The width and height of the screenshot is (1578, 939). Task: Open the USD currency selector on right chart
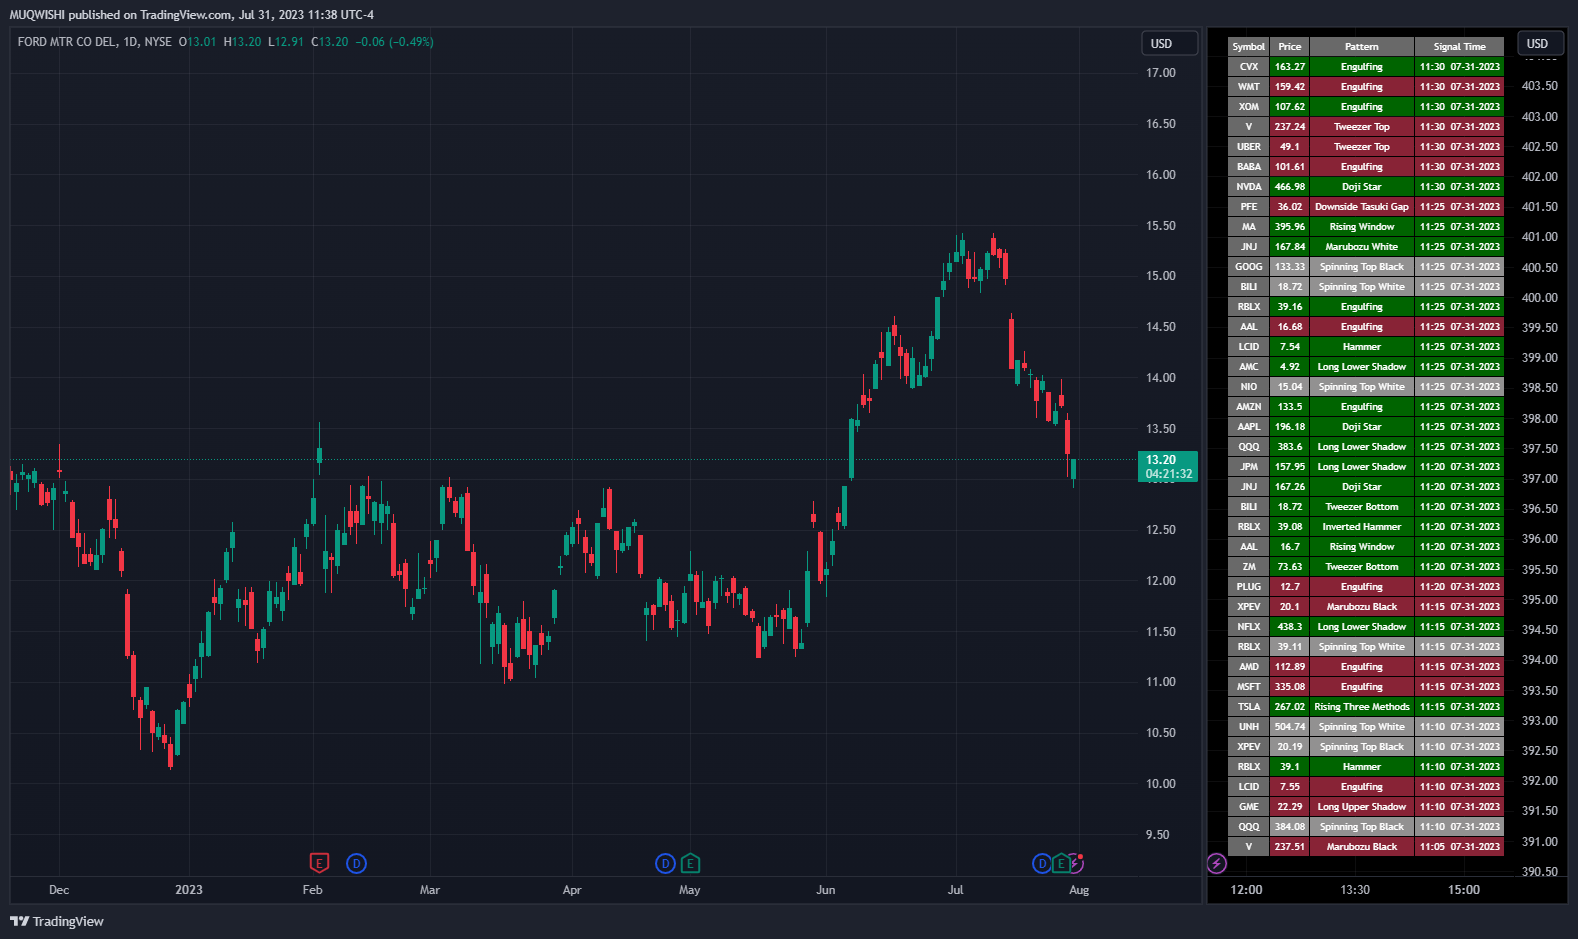point(1540,43)
